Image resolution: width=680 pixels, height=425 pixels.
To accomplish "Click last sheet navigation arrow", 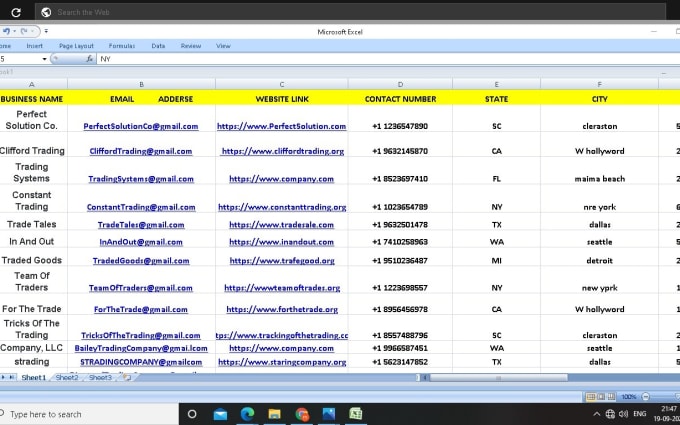I will pyautogui.click(x=11, y=377).
